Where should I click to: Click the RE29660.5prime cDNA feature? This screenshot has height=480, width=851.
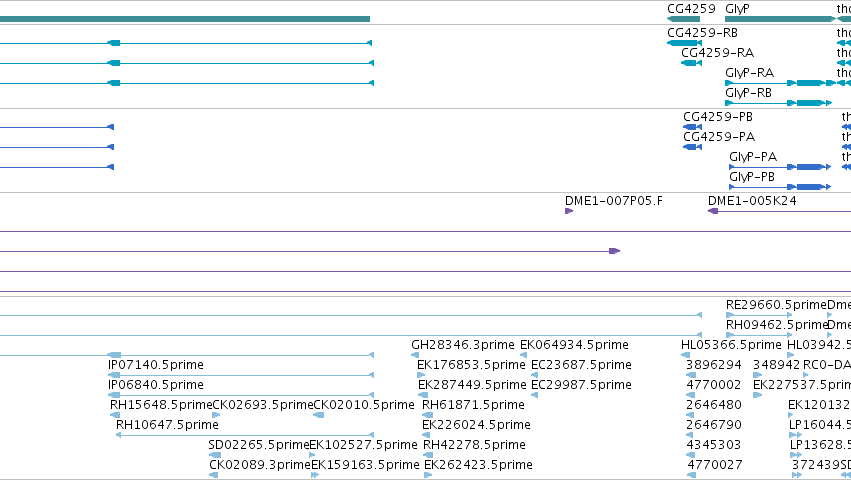759,315
